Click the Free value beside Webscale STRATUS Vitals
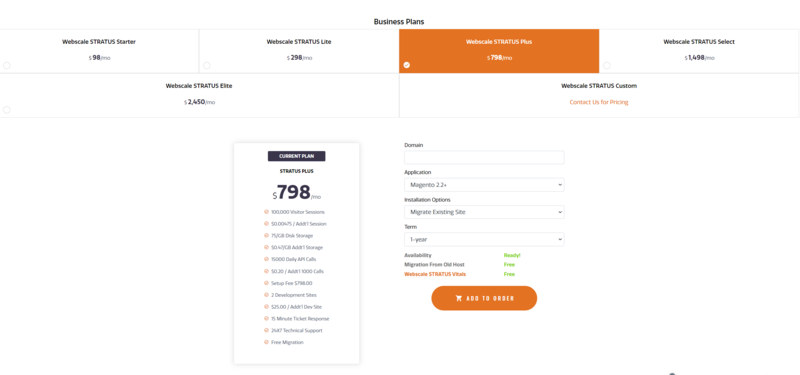The image size is (800, 375). click(x=509, y=274)
